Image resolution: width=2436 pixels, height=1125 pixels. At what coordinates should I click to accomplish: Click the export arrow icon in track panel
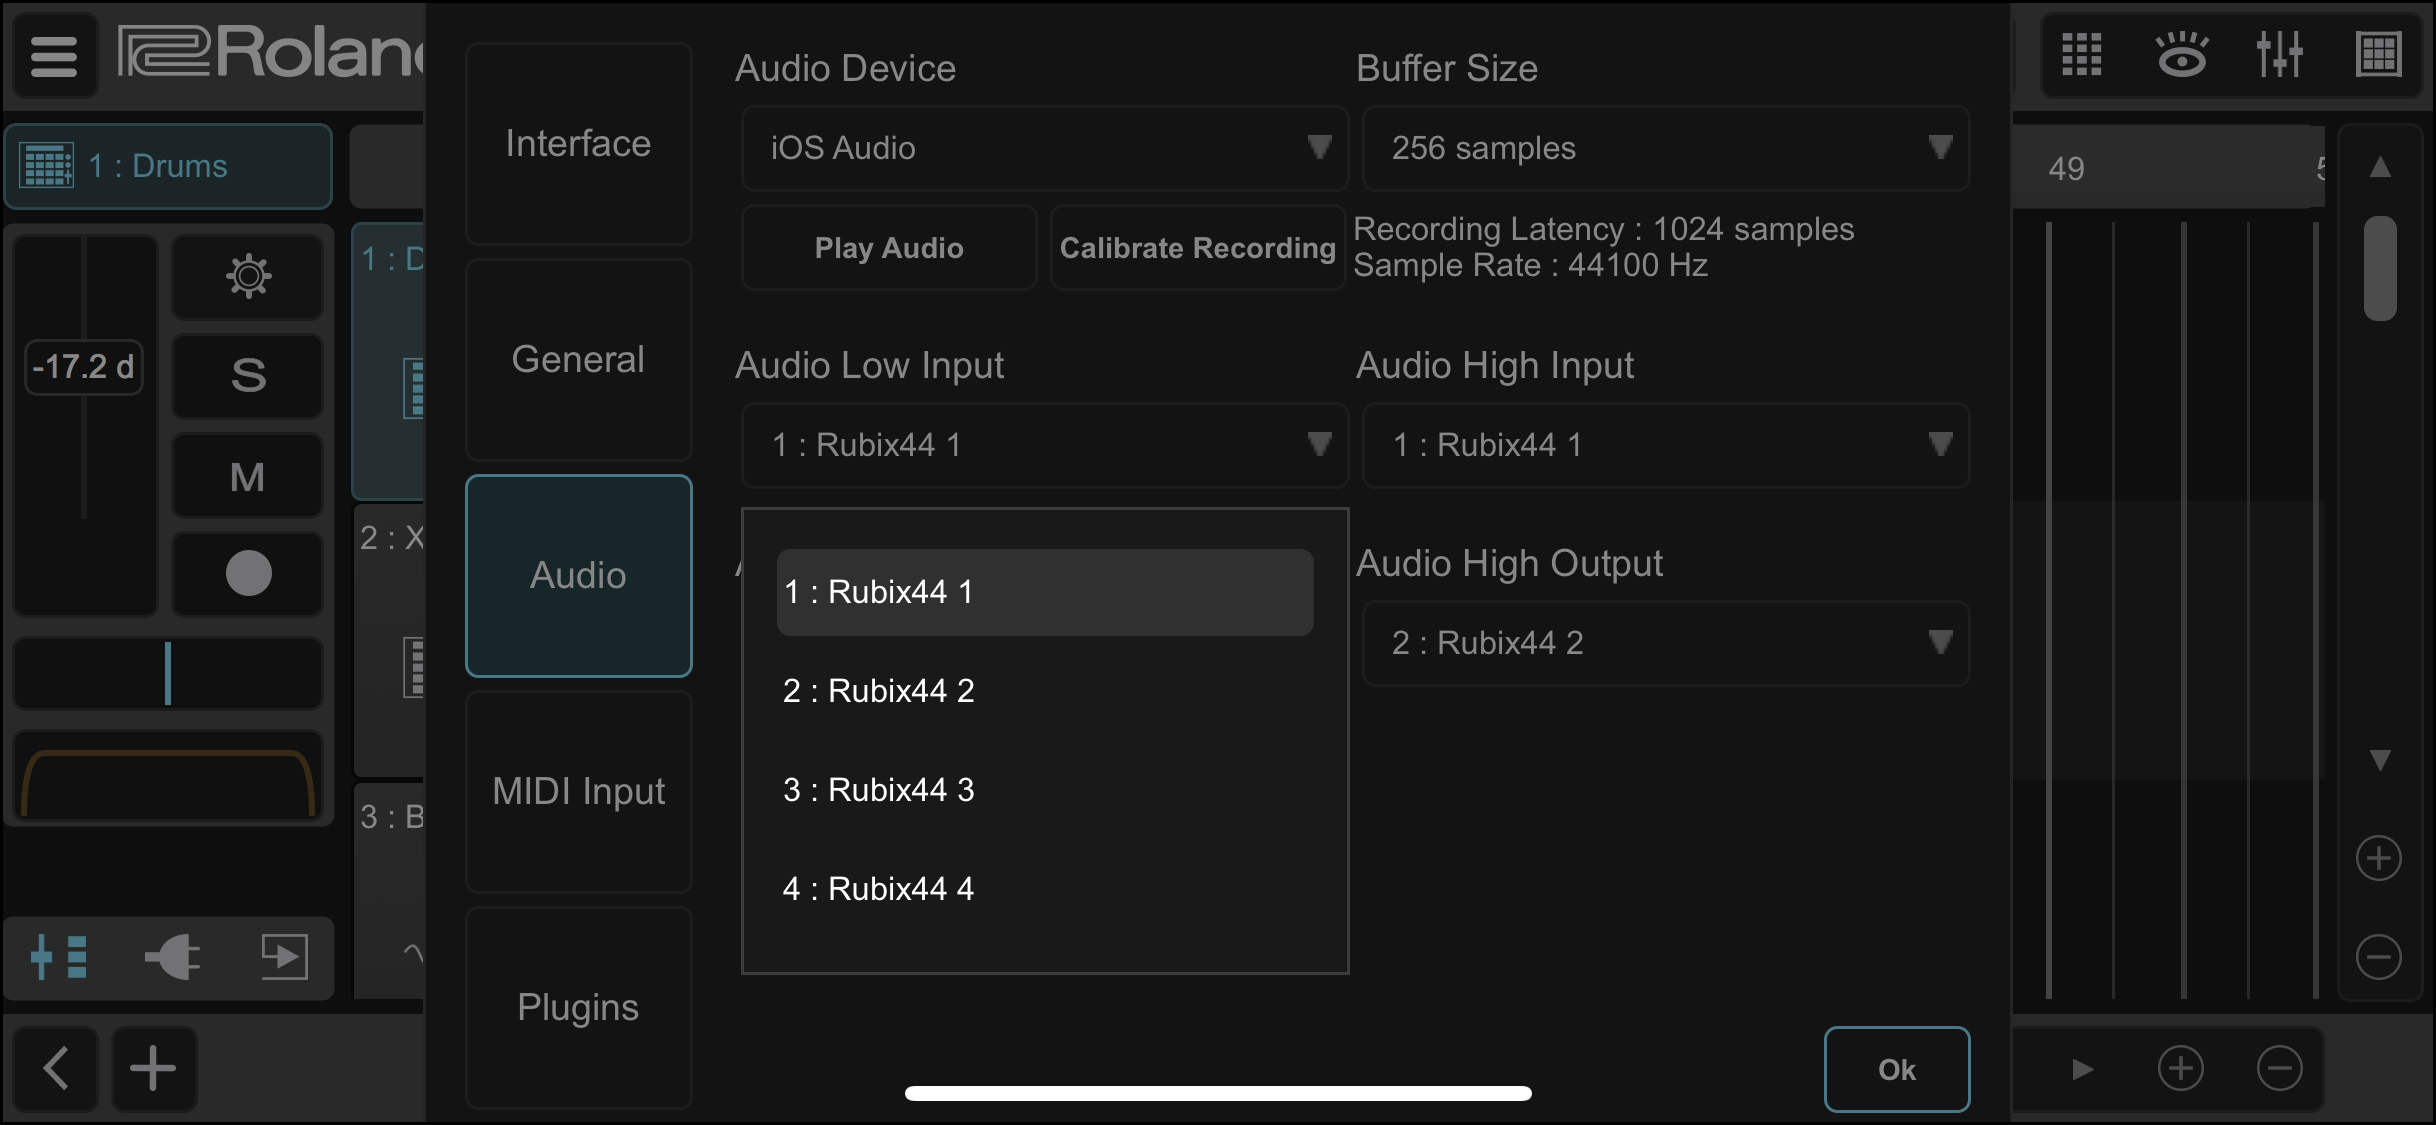tap(284, 957)
